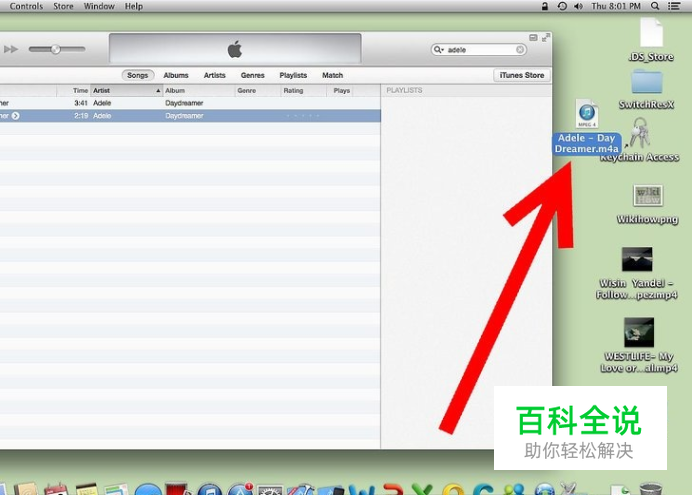The image size is (692, 495).
Task: Go to the Playlists tab
Action: coord(293,75)
